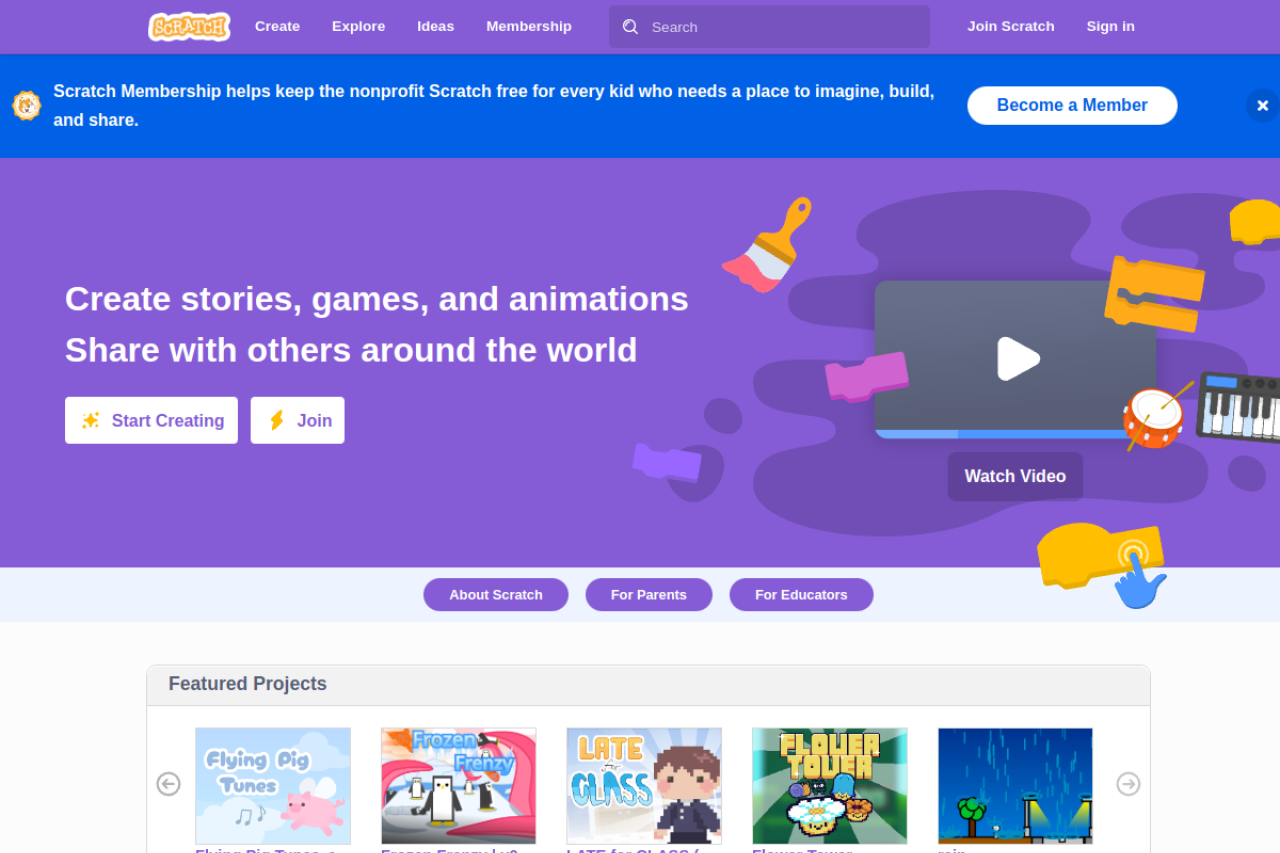
Task: Go to the Explore page
Action: [358, 26]
